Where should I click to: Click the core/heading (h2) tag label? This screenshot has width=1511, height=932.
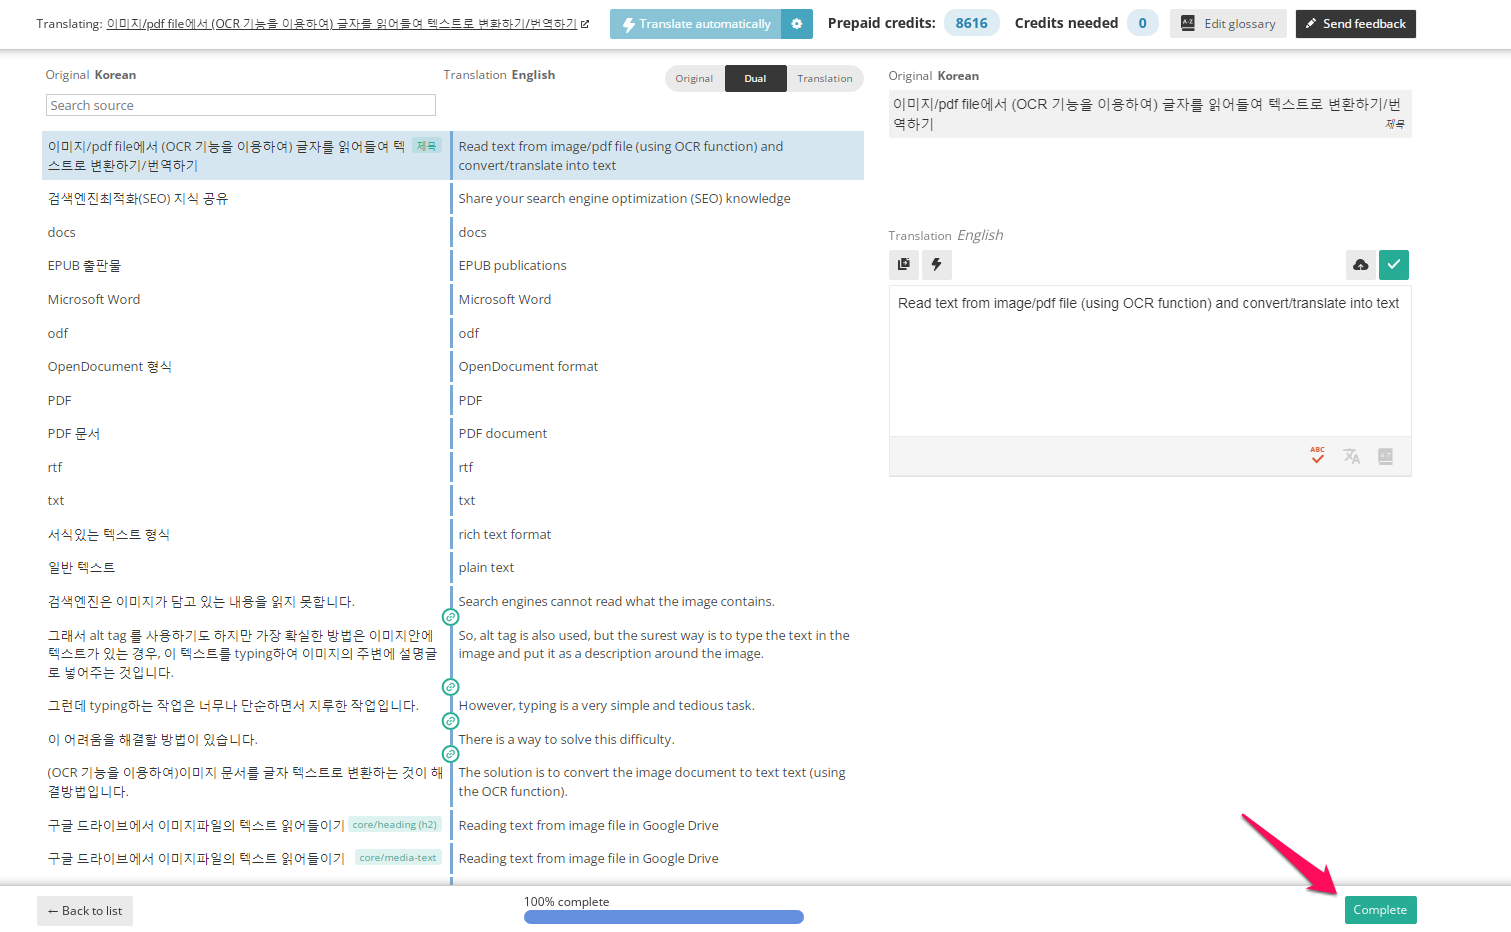pyautogui.click(x=395, y=825)
